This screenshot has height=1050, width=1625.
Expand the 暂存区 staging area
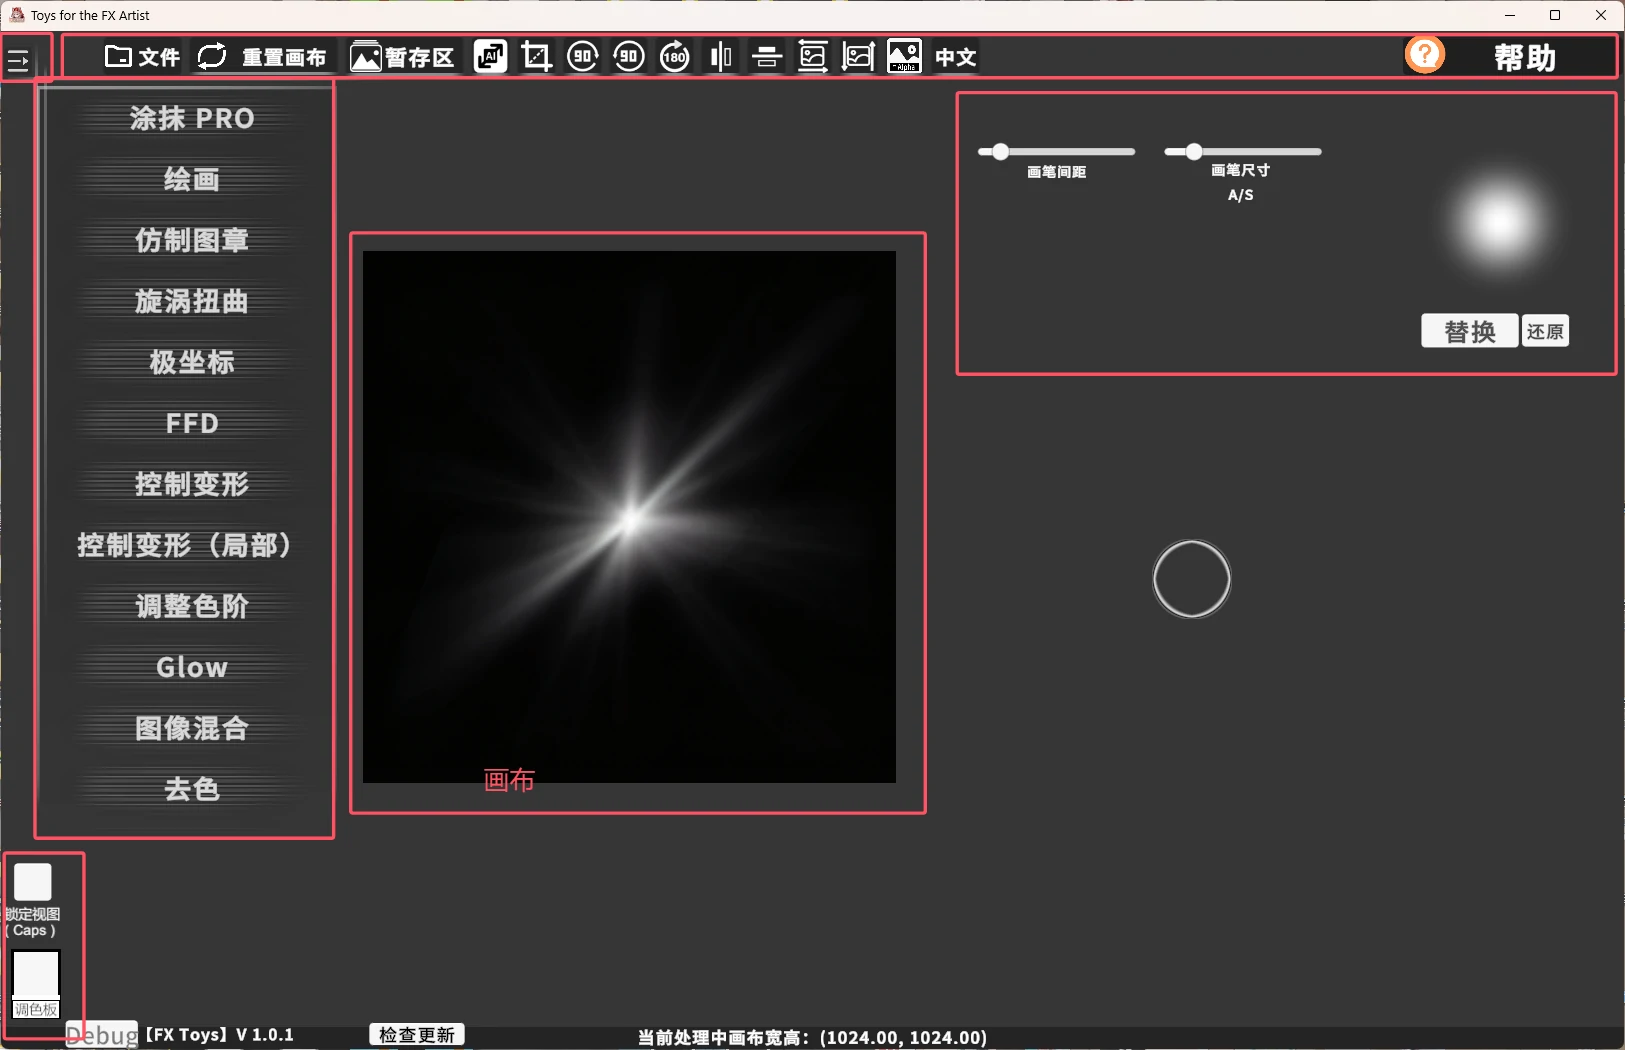pos(402,57)
